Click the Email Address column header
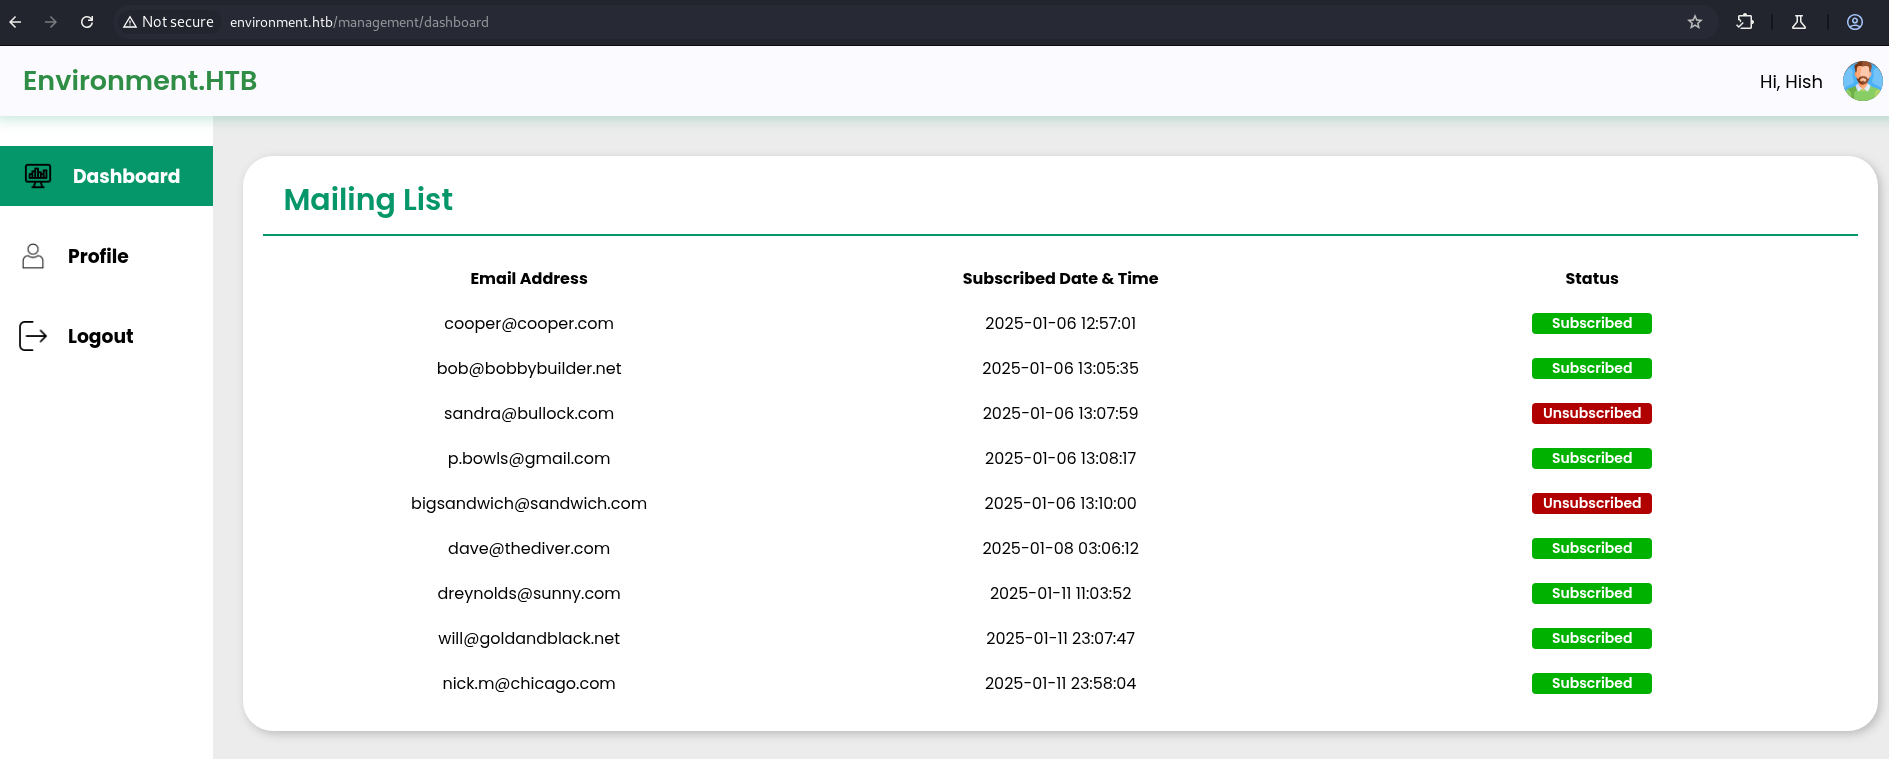 529,279
